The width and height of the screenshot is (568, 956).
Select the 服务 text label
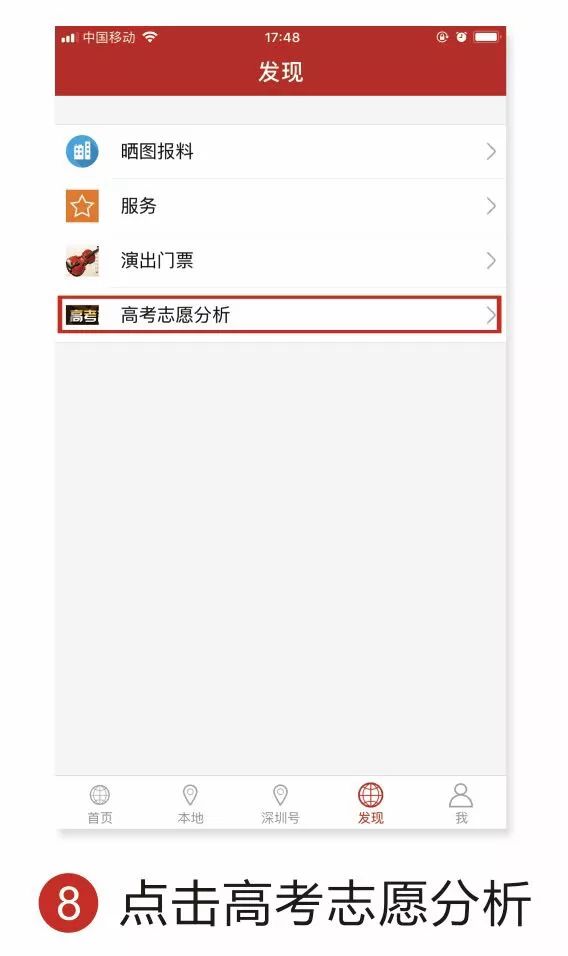(x=139, y=206)
